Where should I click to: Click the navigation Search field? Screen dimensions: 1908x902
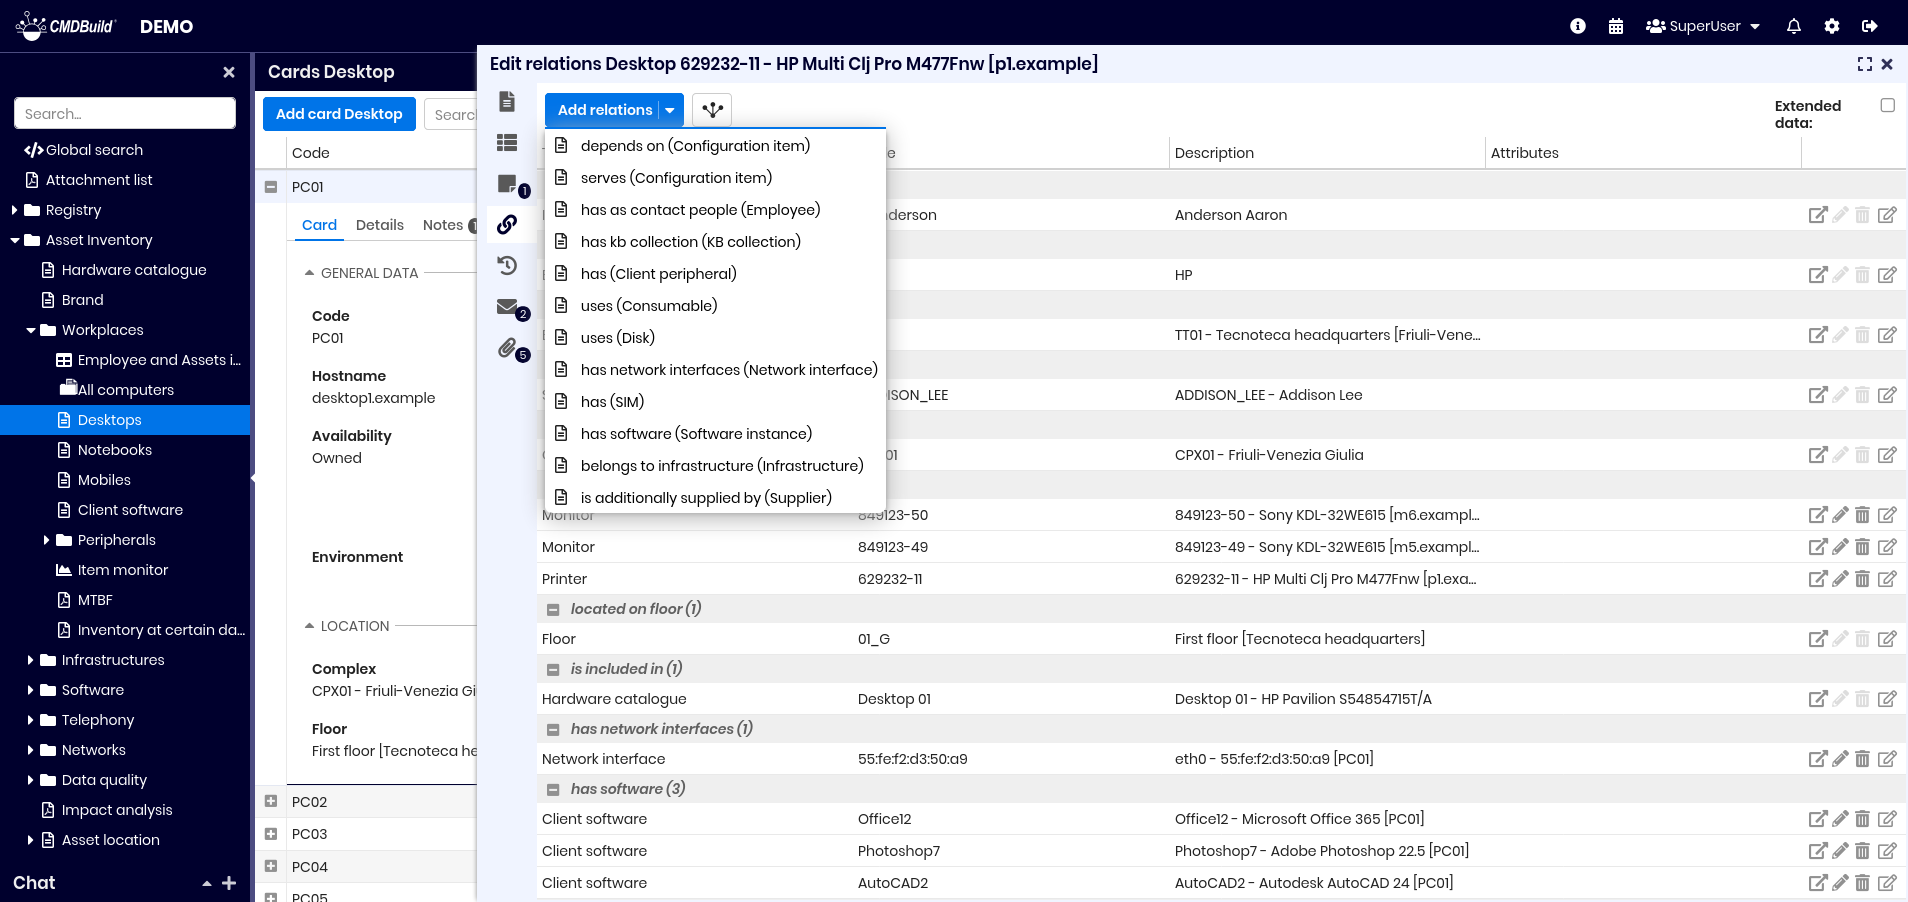pyautogui.click(x=125, y=113)
